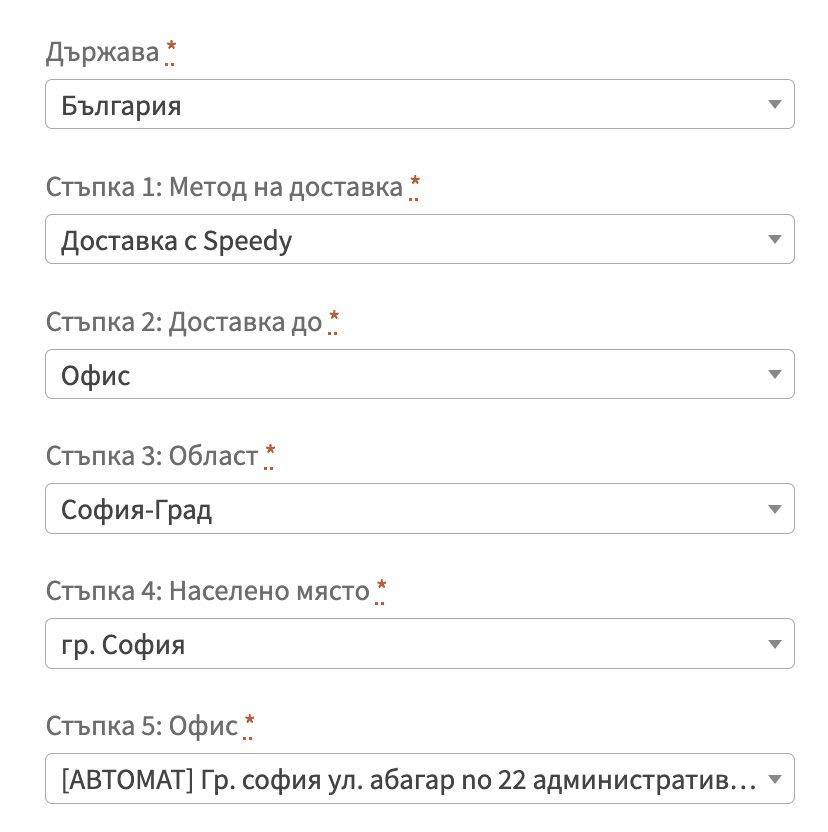The width and height of the screenshot is (828, 832).
Task: Click the arrow beside the АВТОМАТ office field
Action: coord(775,778)
